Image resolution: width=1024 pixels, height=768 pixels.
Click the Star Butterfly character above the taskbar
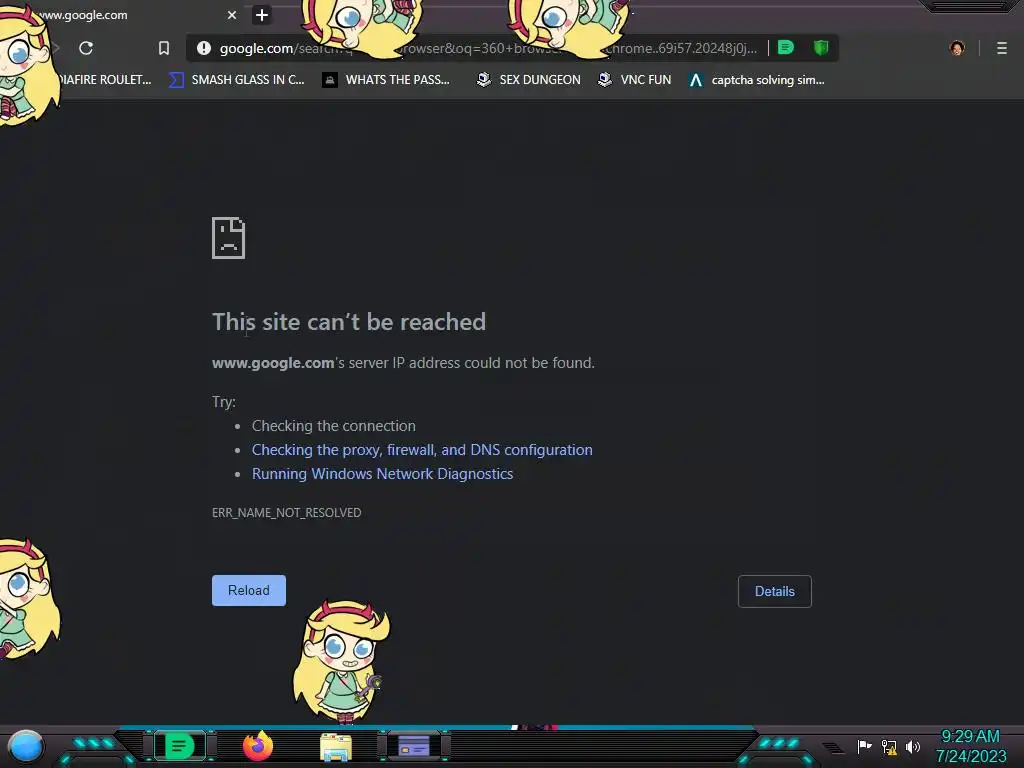click(x=341, y=662)
